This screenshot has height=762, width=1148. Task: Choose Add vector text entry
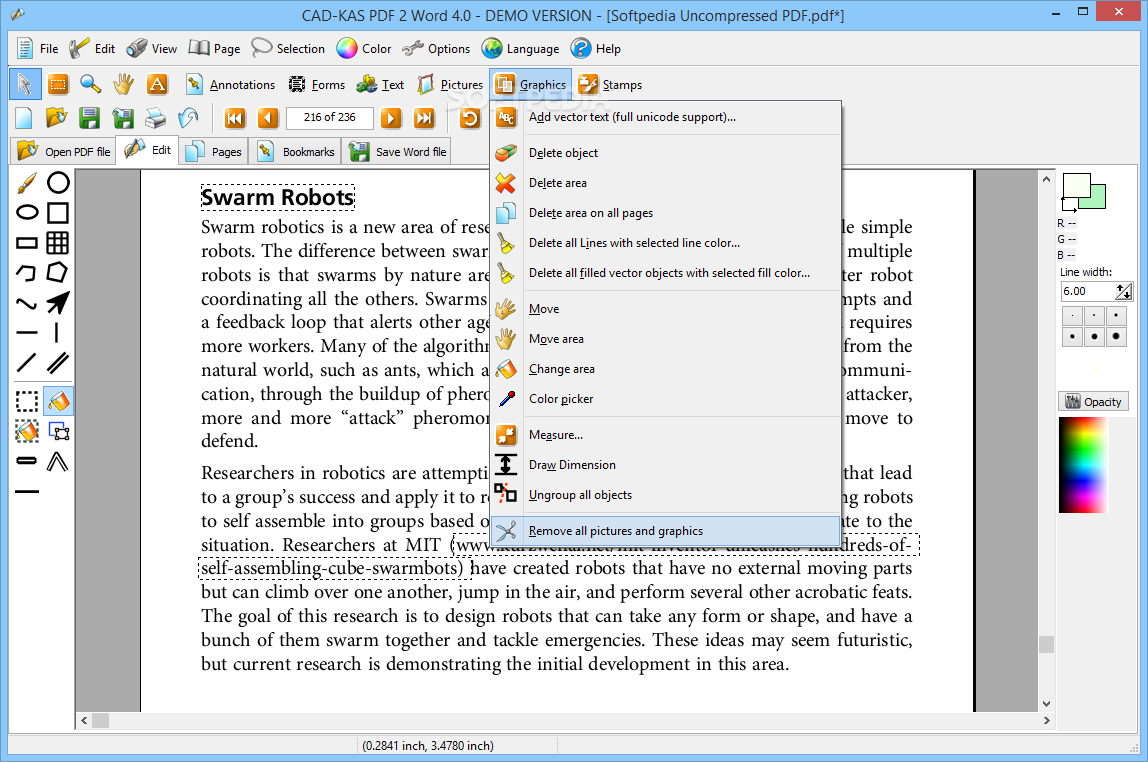(666, 117)
